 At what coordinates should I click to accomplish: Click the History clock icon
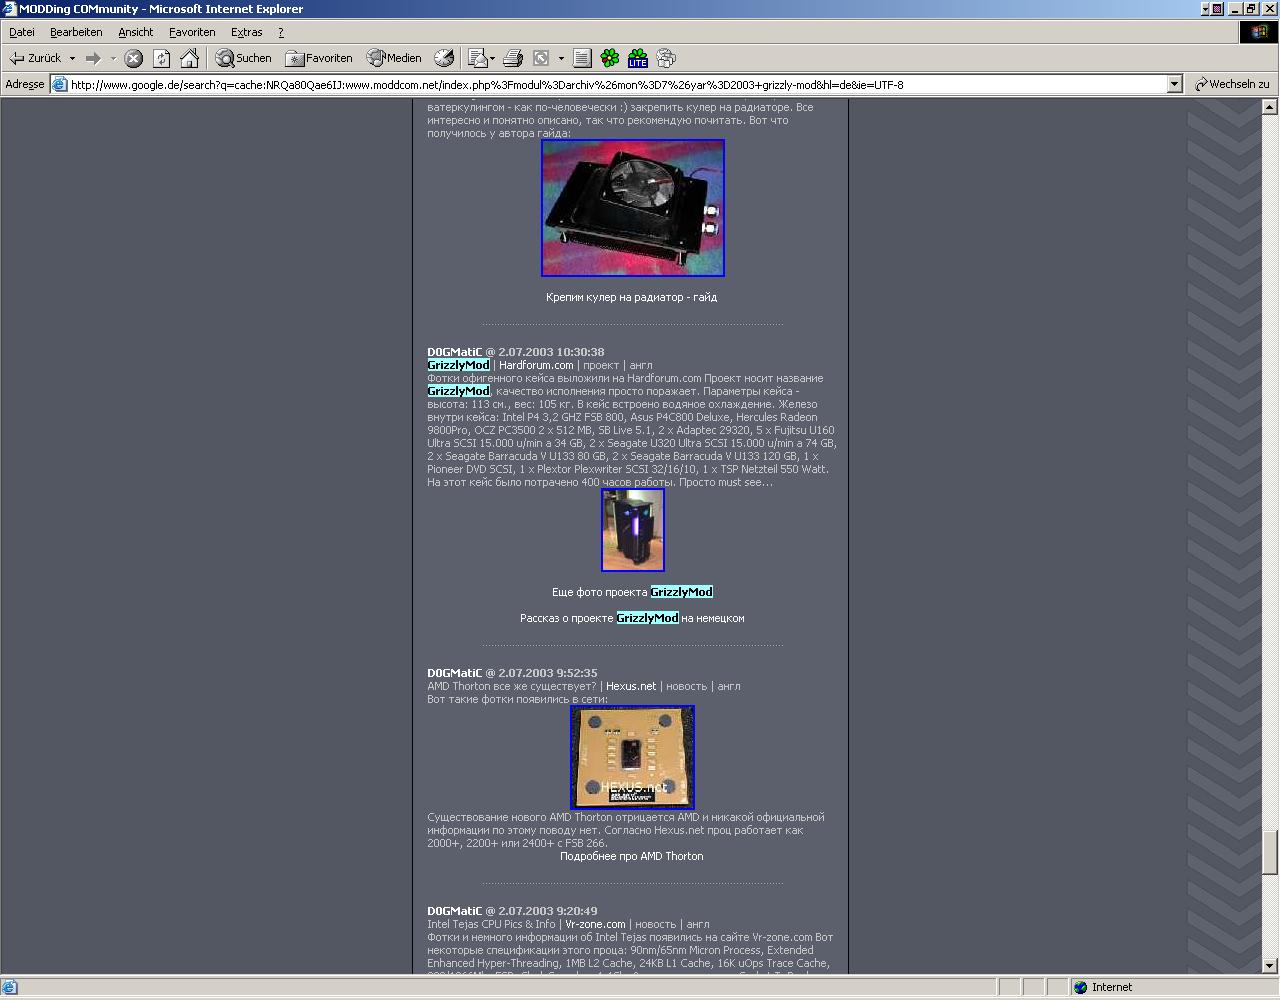coord(444,58)
